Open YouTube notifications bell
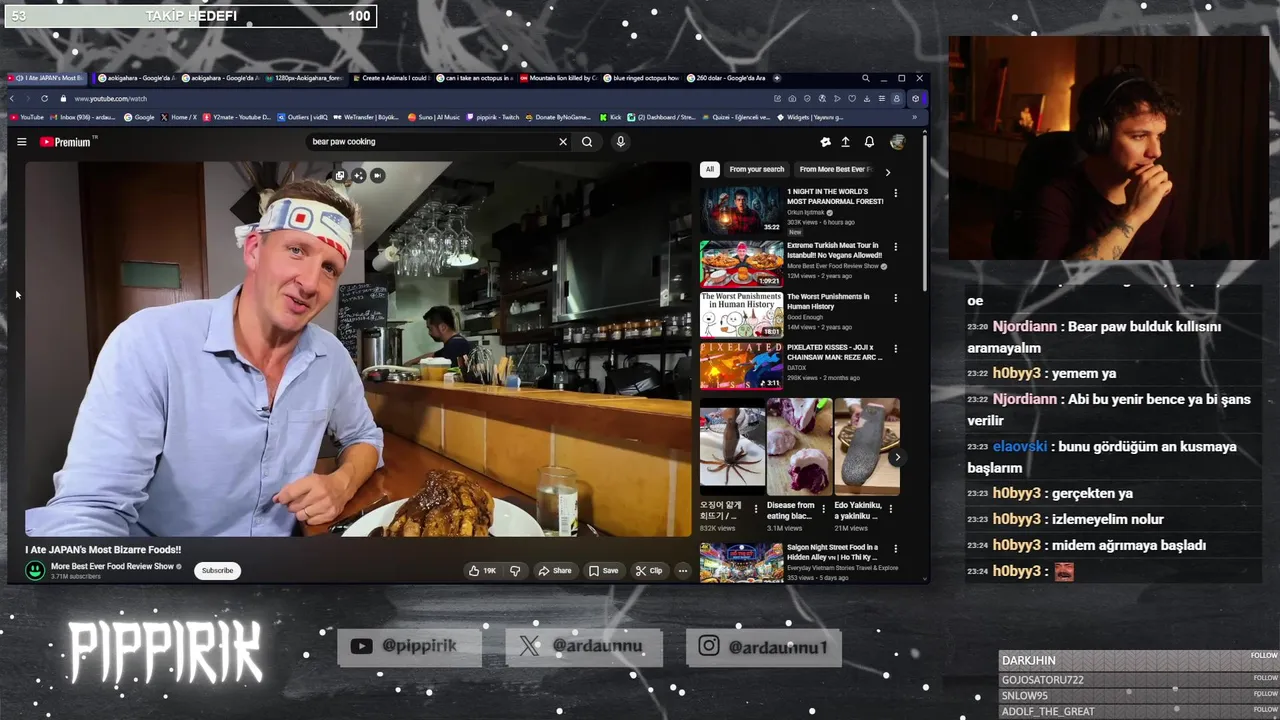Viewport: 1280px width, 720px height. [x=869, y=142]
